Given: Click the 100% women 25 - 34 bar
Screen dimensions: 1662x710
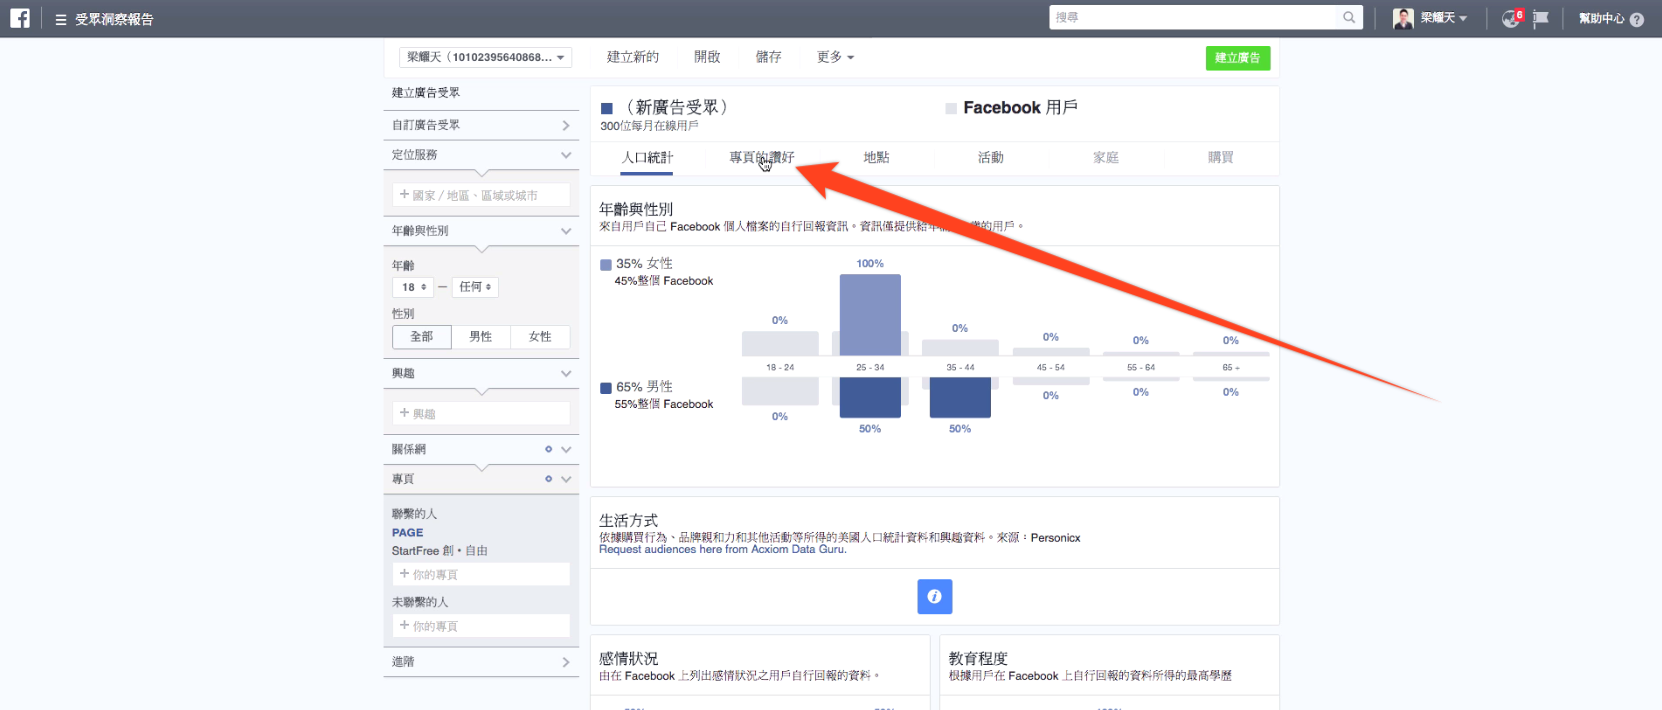Looking at the screenshot, I should (870, 315).
